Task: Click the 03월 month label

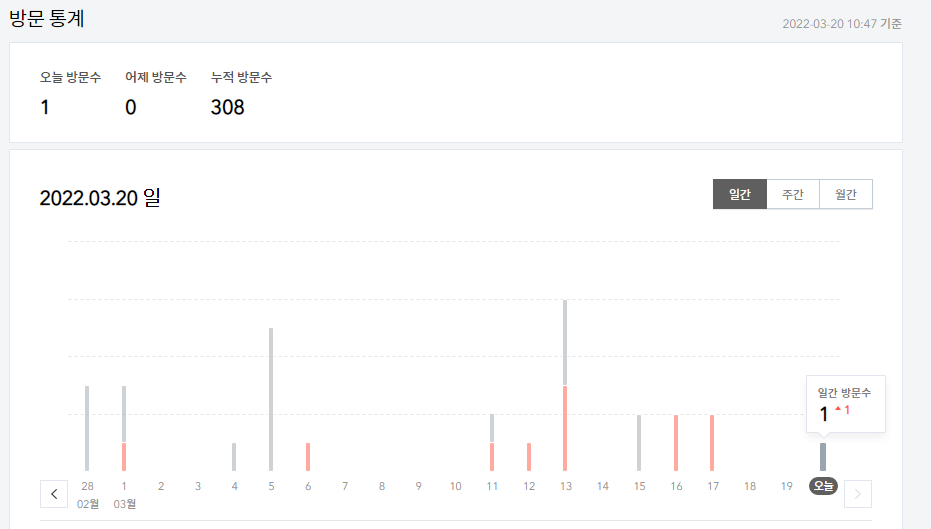Action: click(125, 504)
